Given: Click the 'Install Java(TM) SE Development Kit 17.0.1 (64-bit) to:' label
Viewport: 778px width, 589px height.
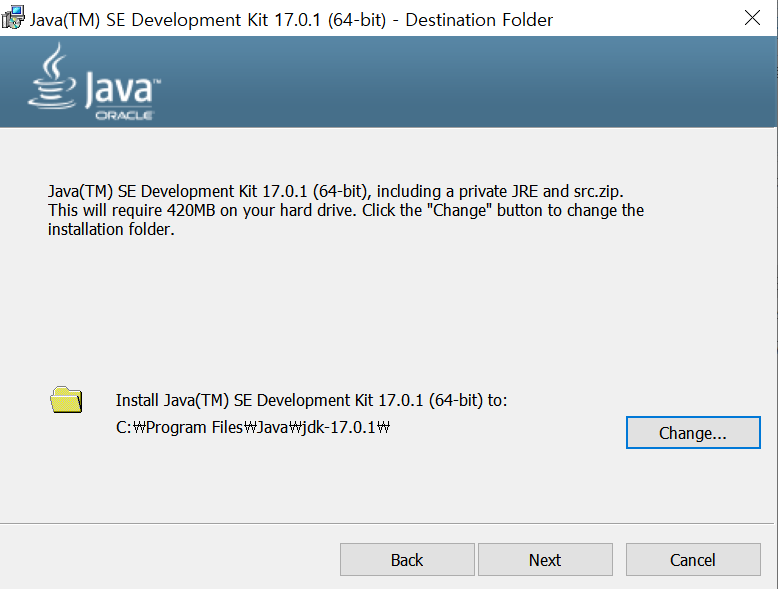Looking at the screenshot, I should (311, 400).
